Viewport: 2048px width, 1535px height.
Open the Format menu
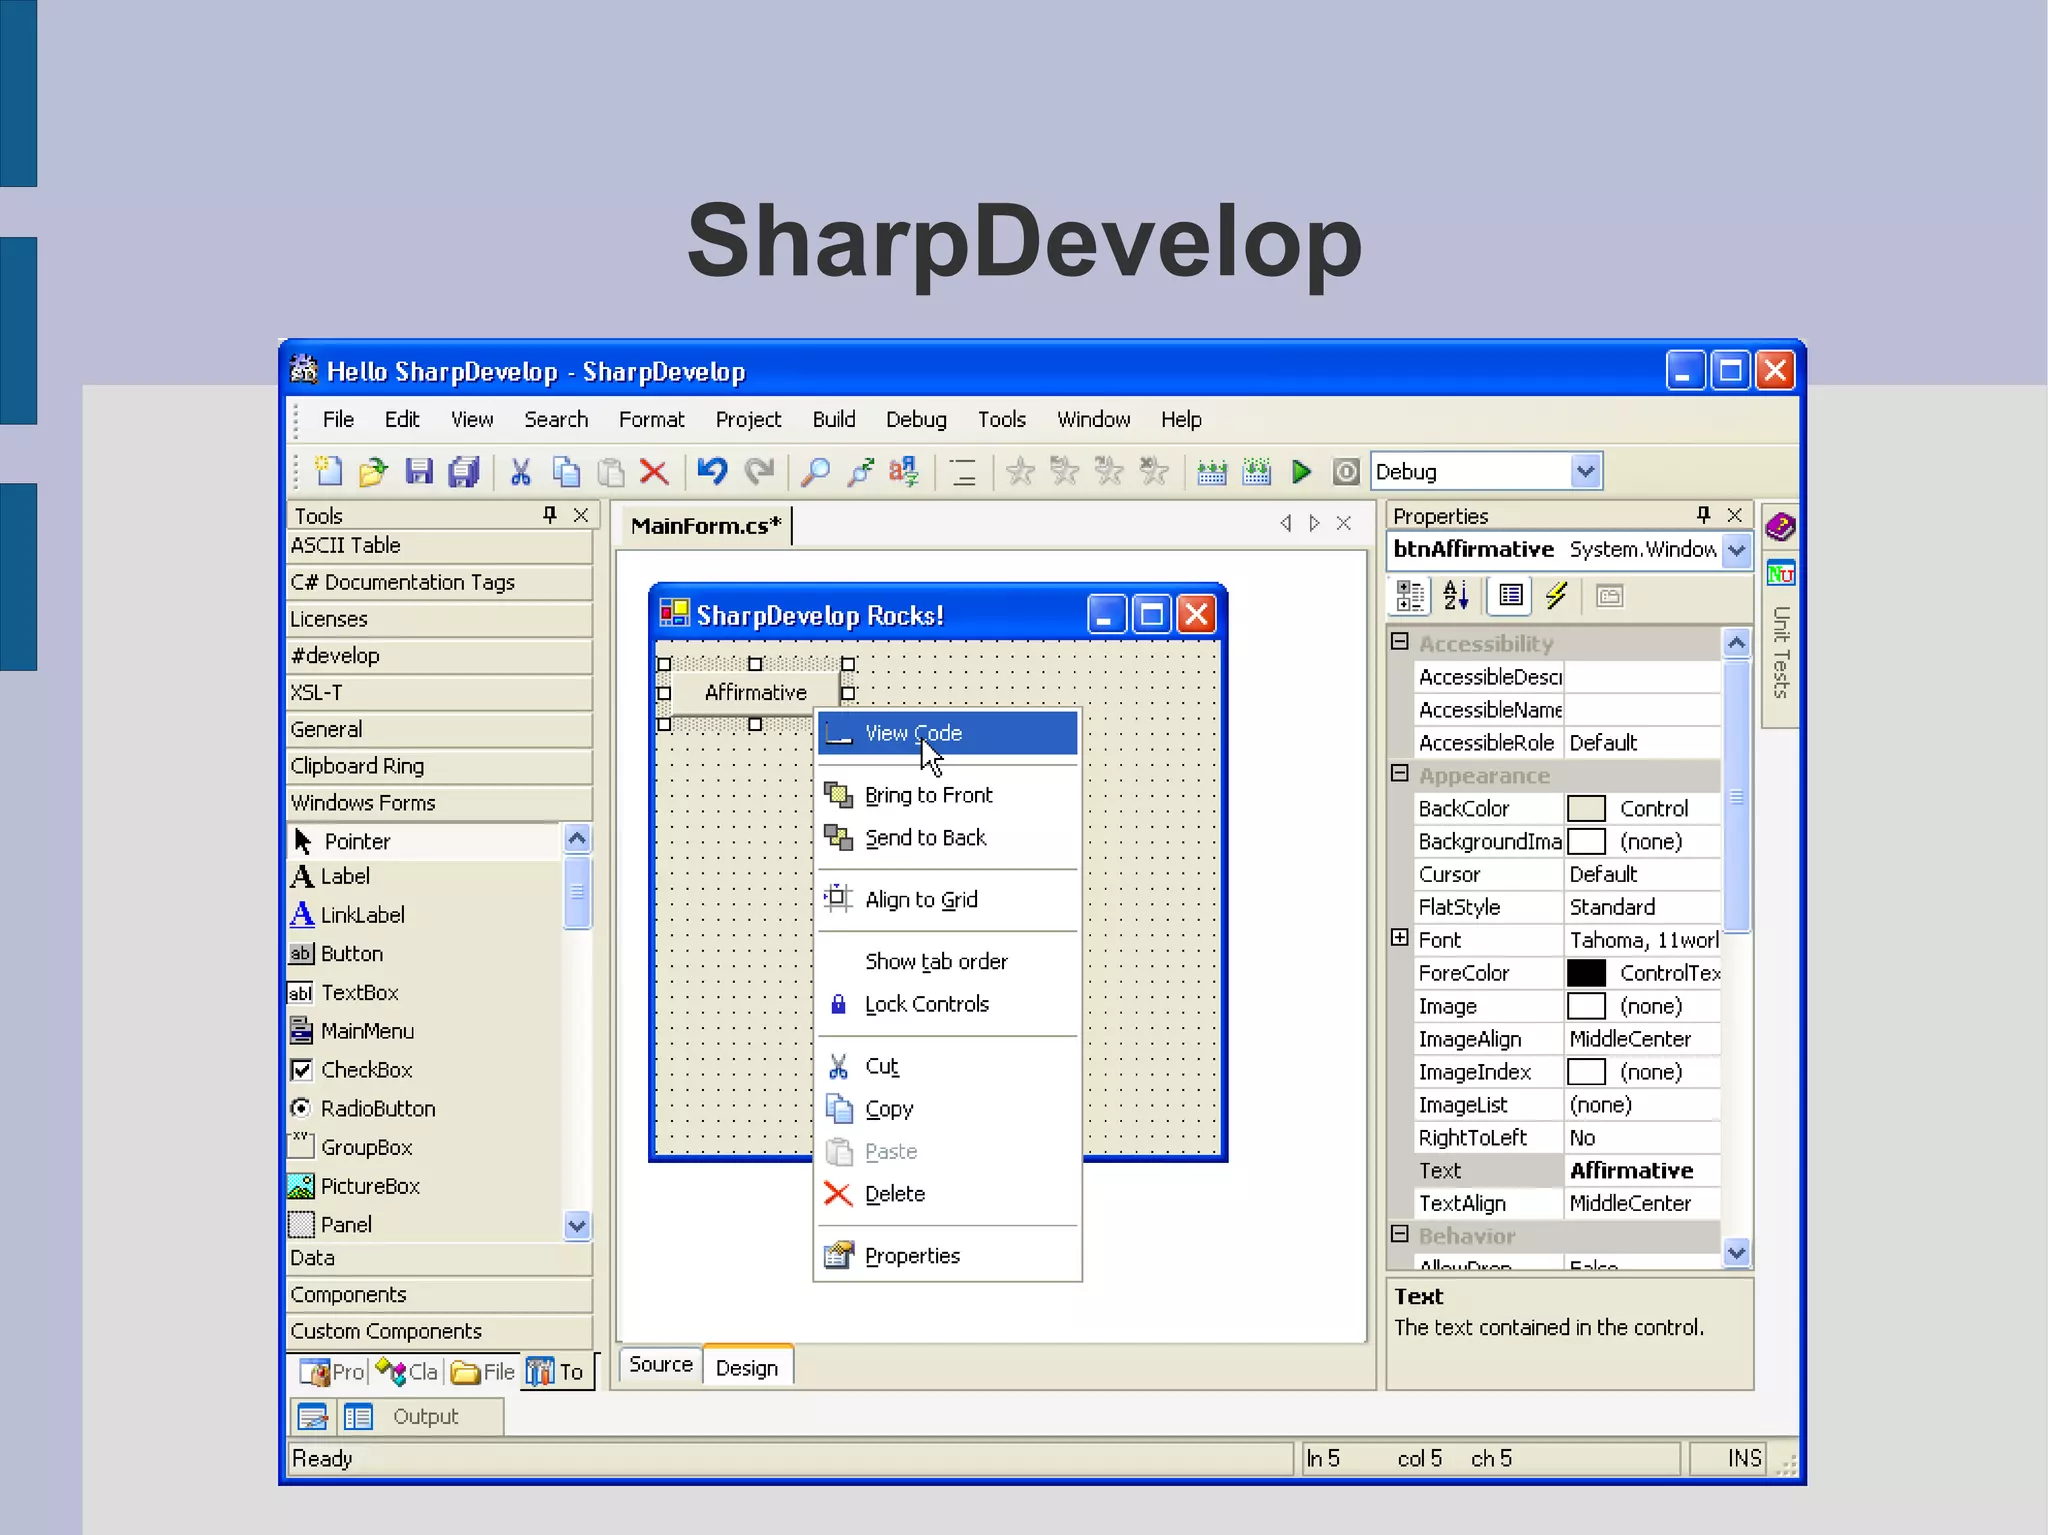651,420
